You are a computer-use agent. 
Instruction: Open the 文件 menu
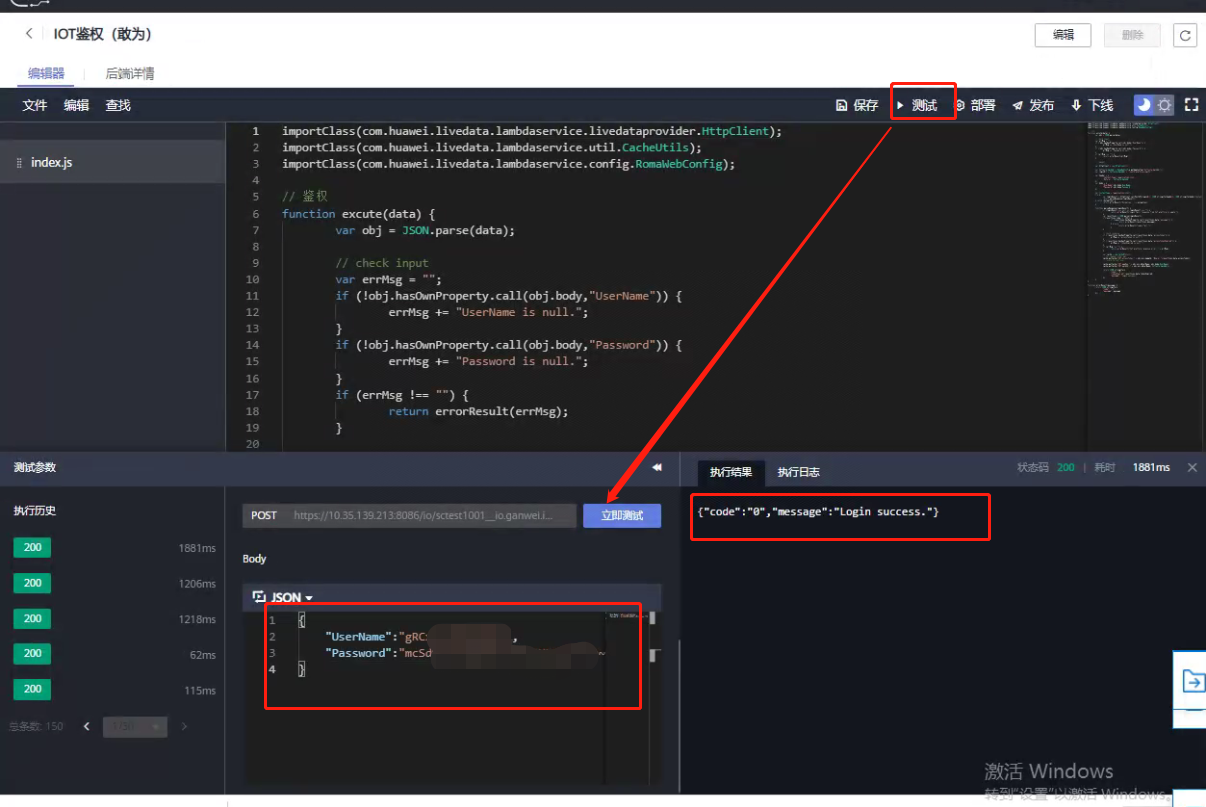coord(35,105)
